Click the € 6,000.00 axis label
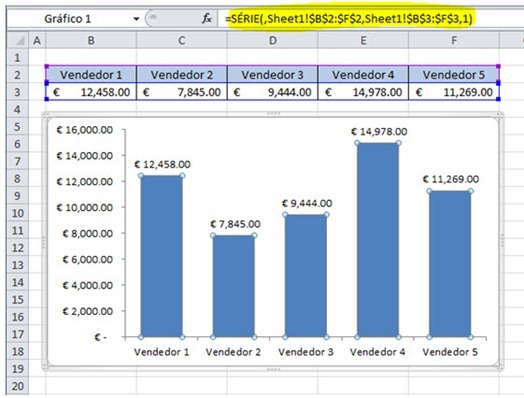 pos(88,259)
